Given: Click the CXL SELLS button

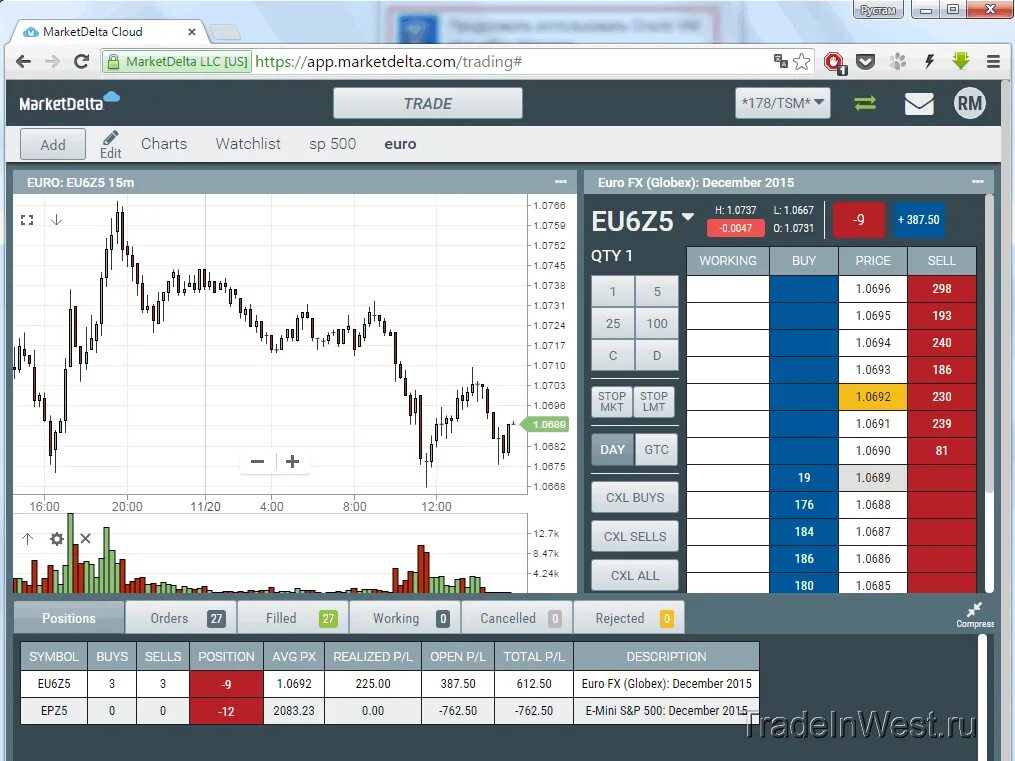Looking at the screenshot, I should tap(635, 536).
